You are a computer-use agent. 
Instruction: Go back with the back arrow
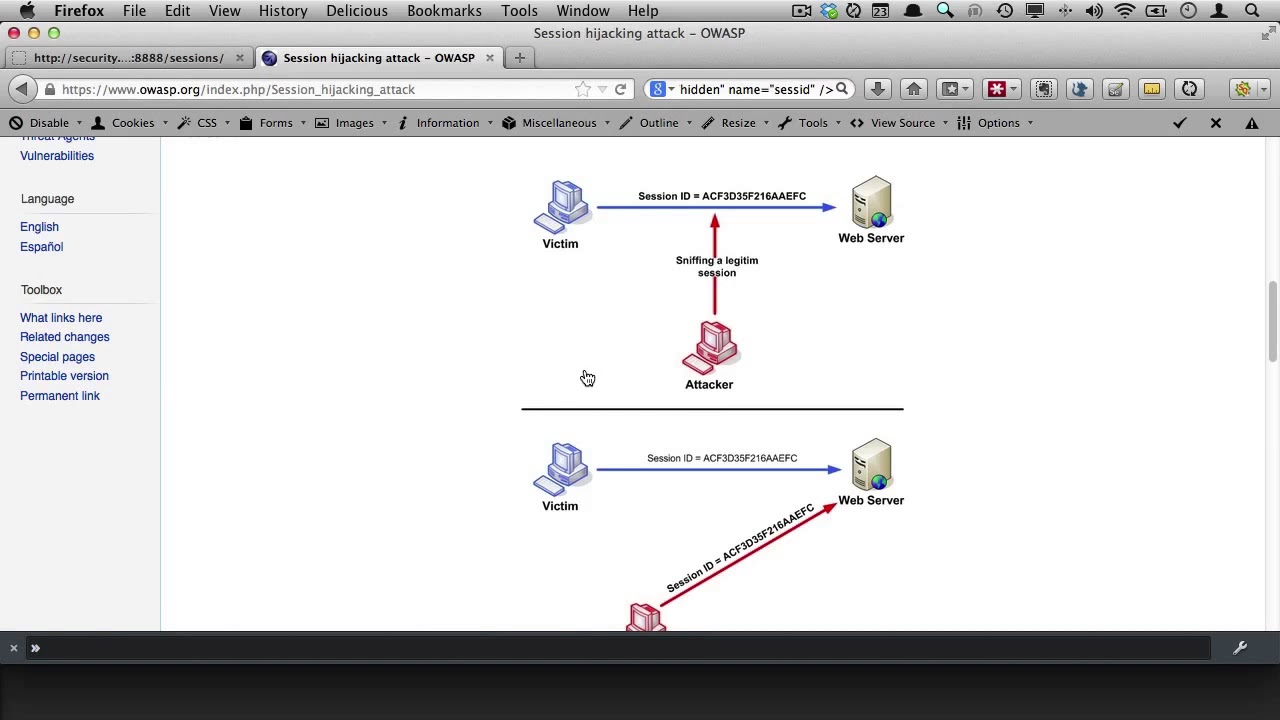[x=21, y=89]
